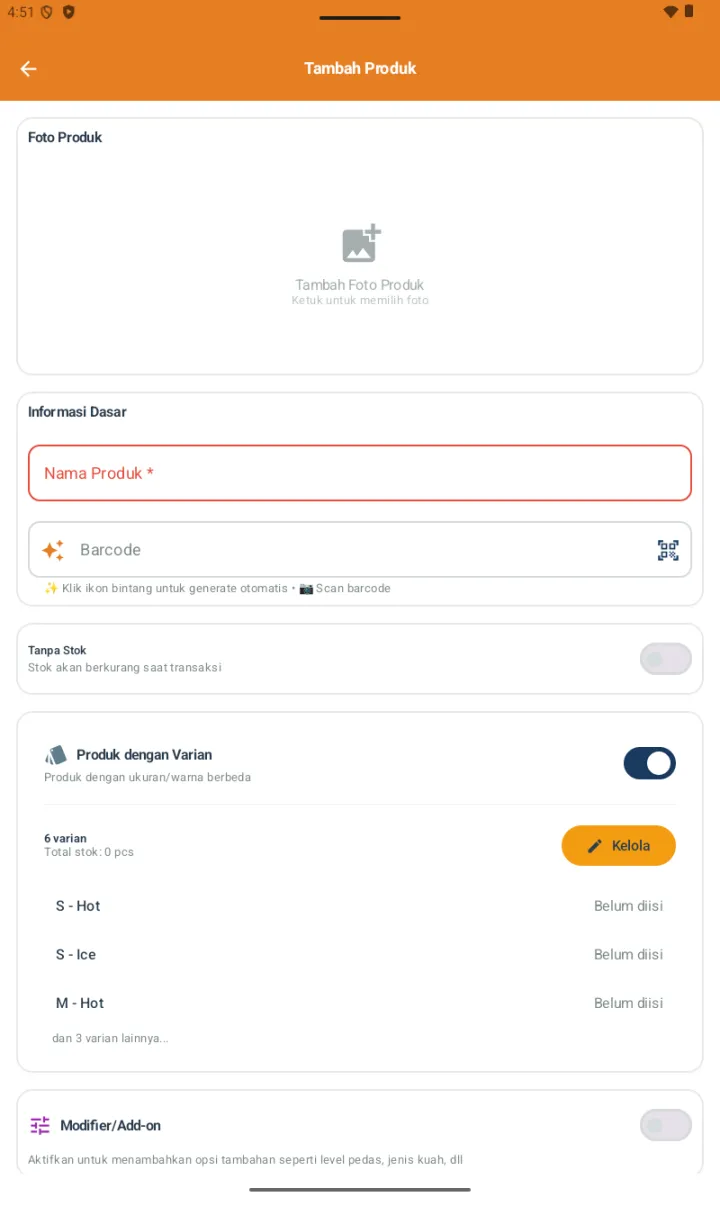Screen dimensions: 720x1206
Task: Tap the pencil icon on Kelola
Action: coord(595,846)
